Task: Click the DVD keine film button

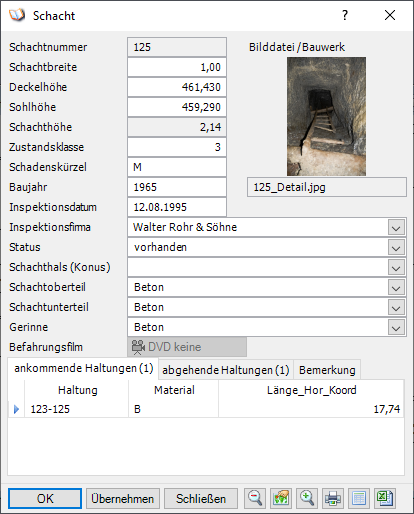Action: pyautogui.click(x=187, y=347)
